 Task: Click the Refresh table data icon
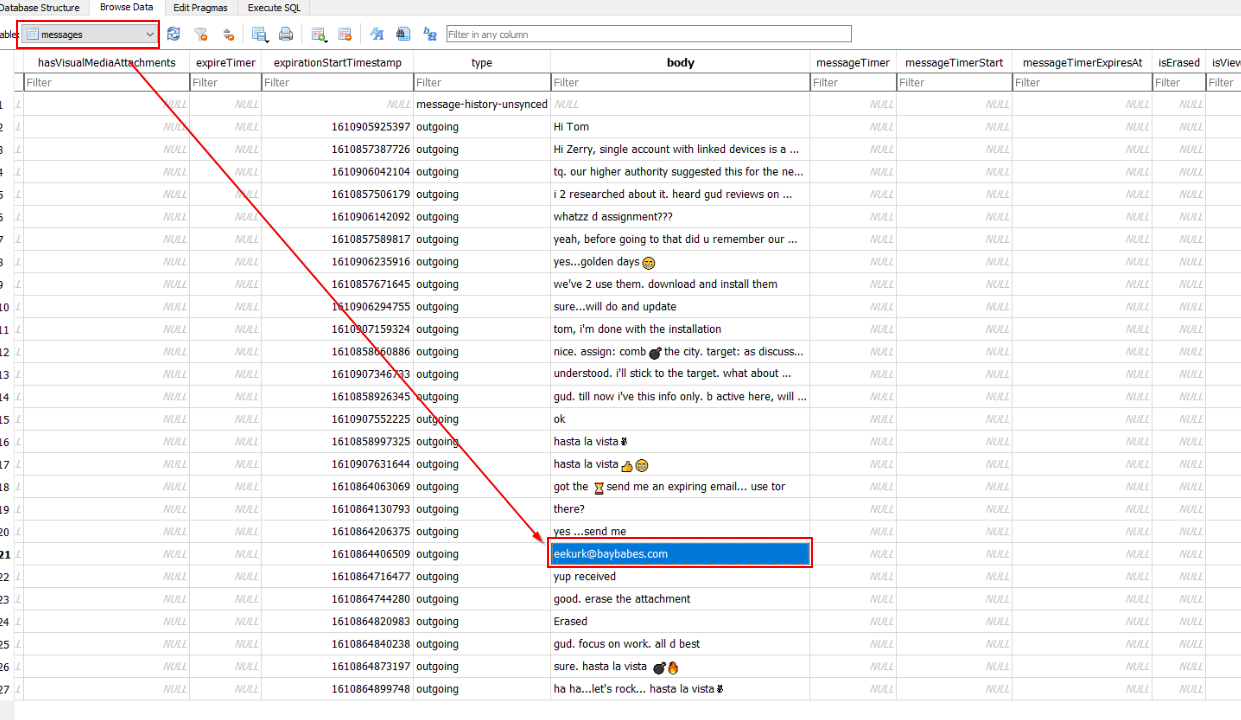click(x=174, y=34)
